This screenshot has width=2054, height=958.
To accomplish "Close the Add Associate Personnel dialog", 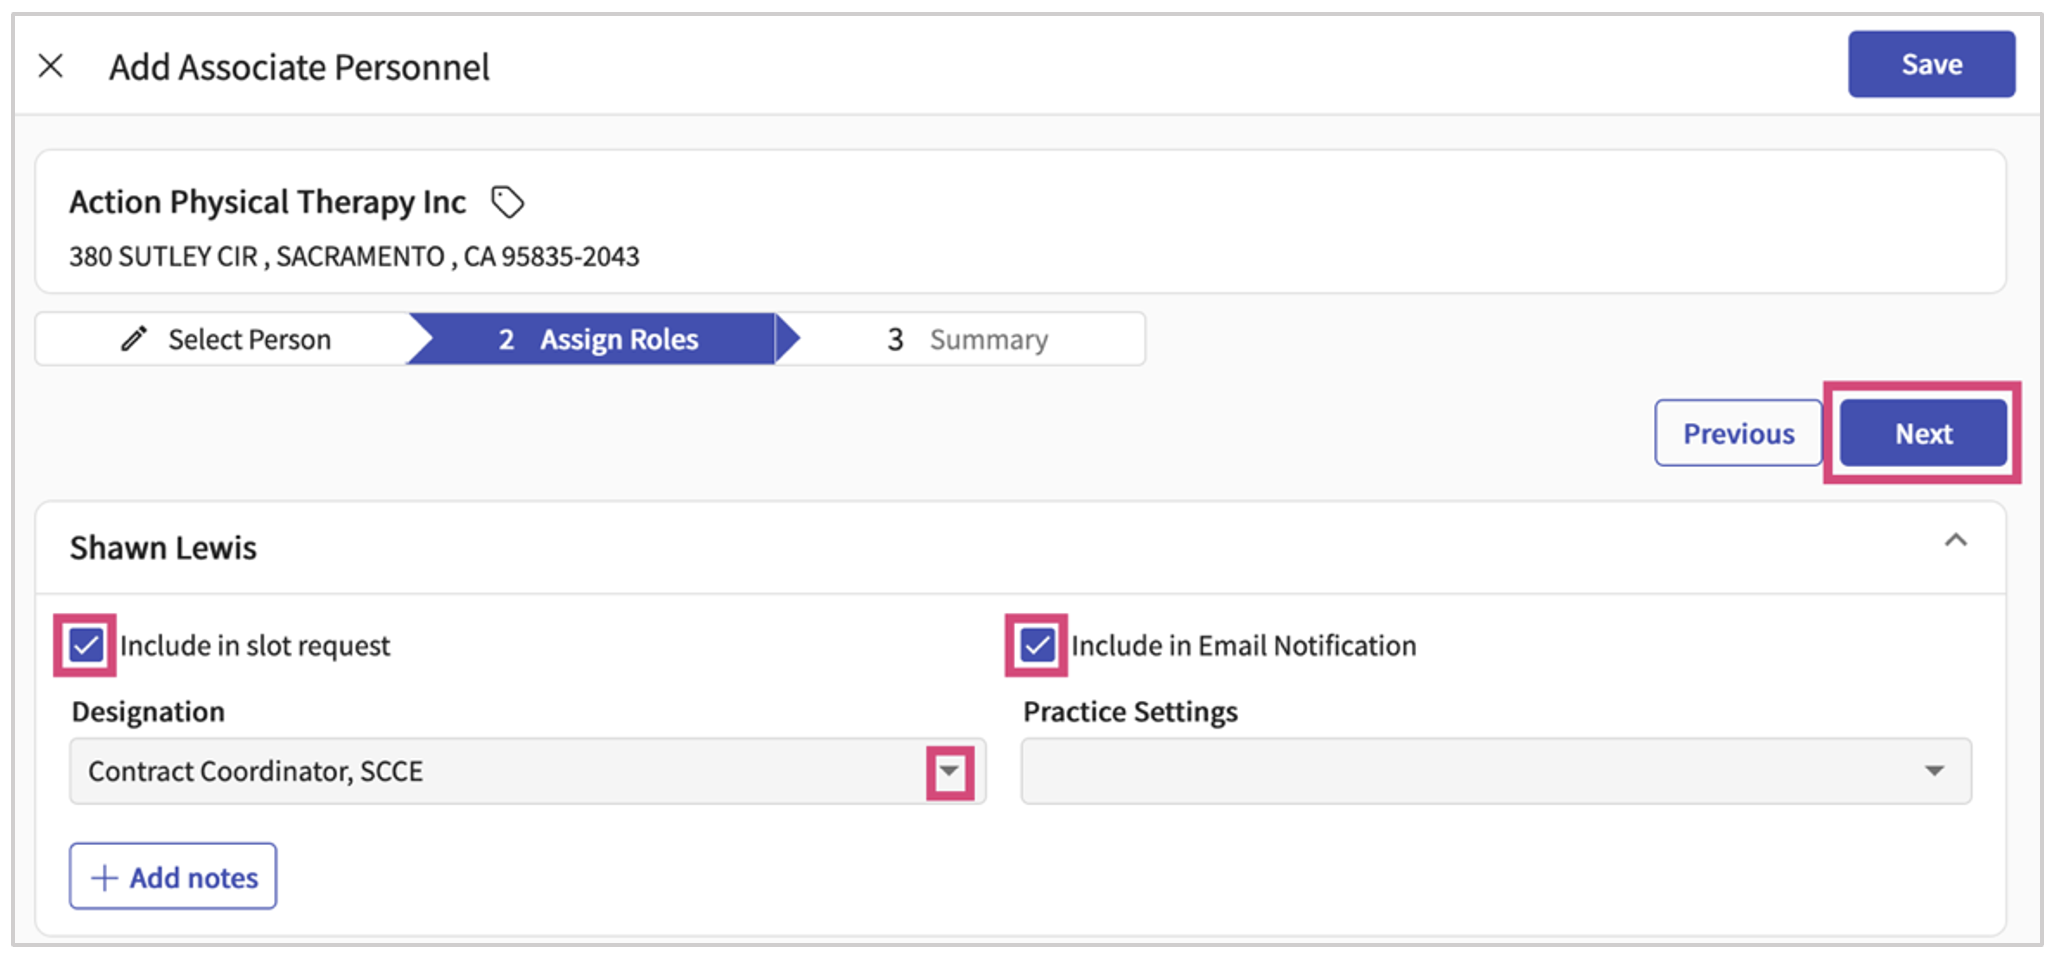I will [51, 66].
